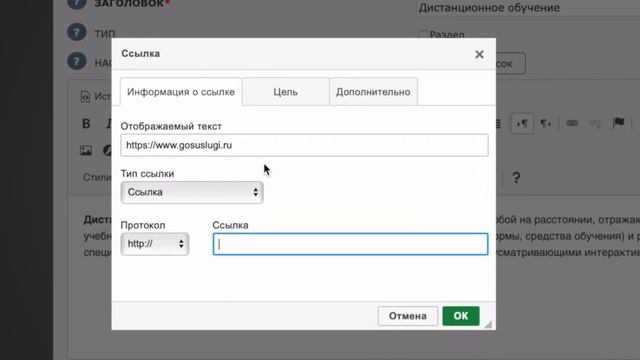Confirm the link with the OK button
The width and height of the screenshot is (640, 360).
click(x=461, y=316)
